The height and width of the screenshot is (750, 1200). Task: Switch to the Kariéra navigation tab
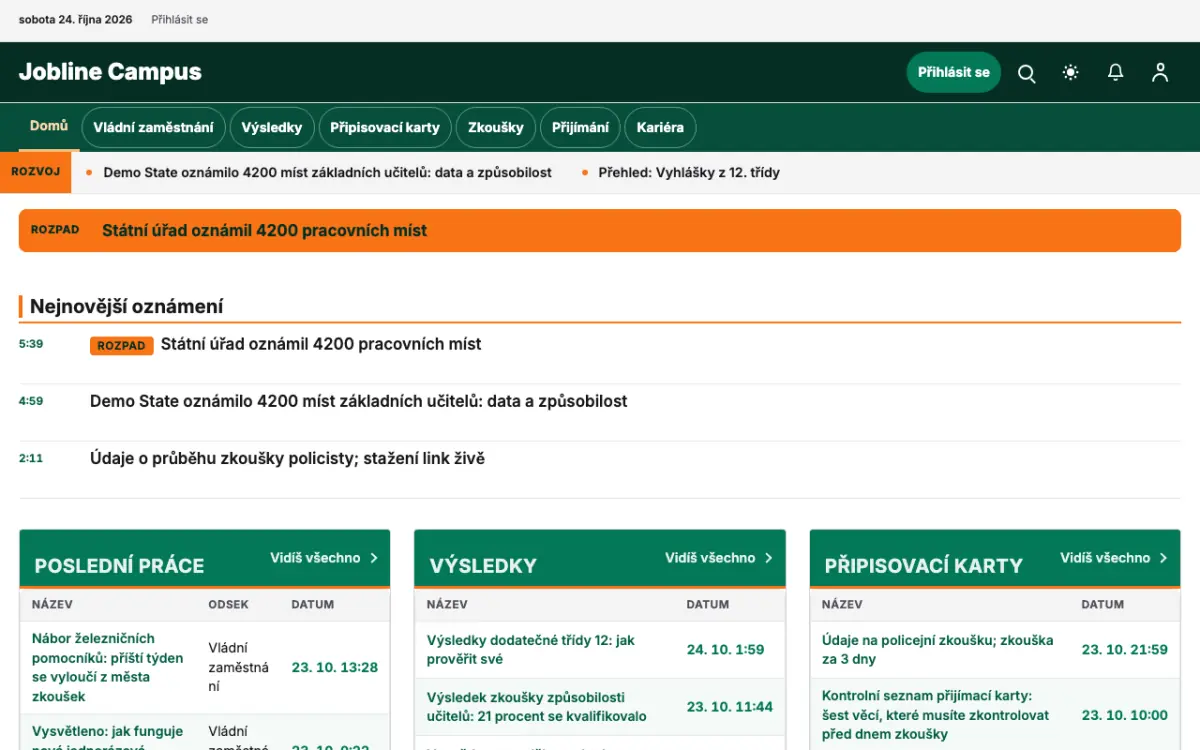pos(660,128)
